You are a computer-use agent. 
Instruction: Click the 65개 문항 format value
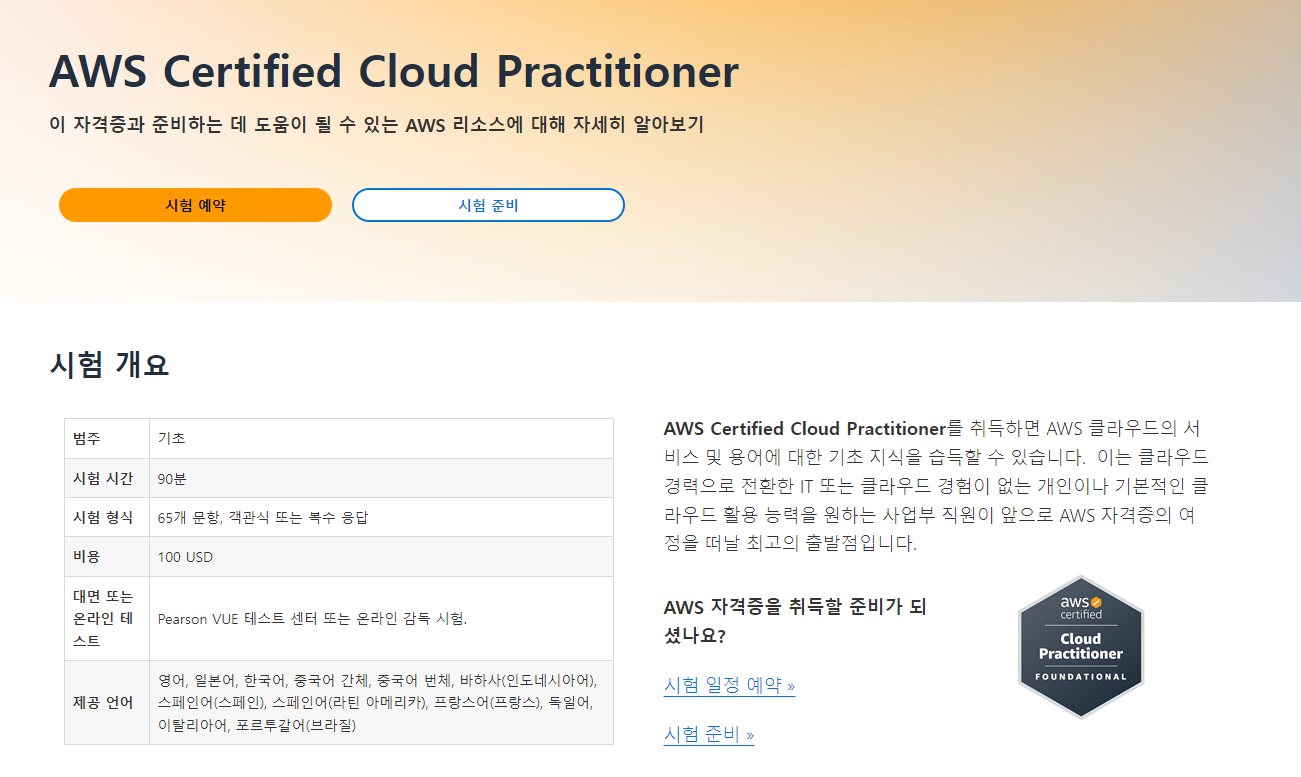(x=264, y=518)
